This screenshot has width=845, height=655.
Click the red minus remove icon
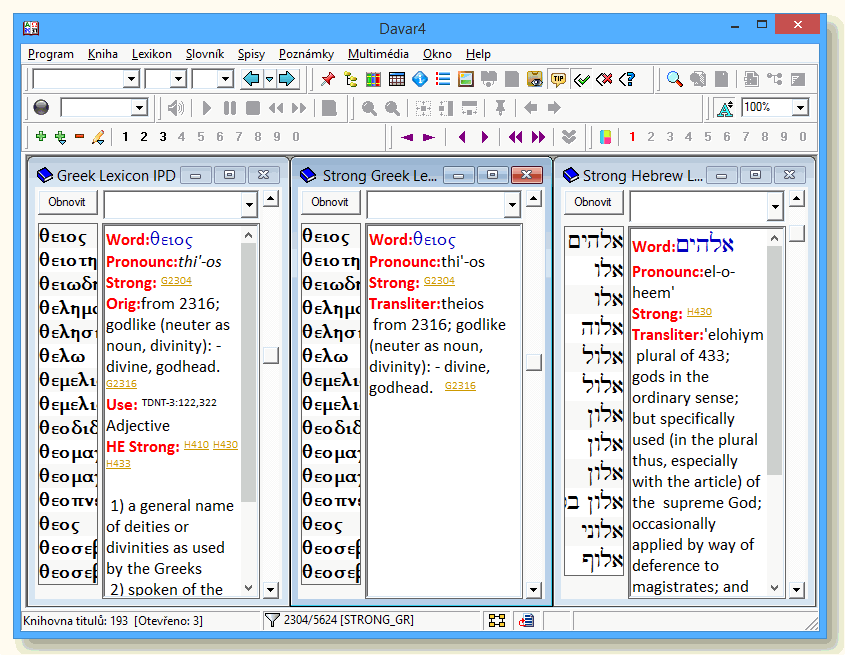click(x=79, y=137)
